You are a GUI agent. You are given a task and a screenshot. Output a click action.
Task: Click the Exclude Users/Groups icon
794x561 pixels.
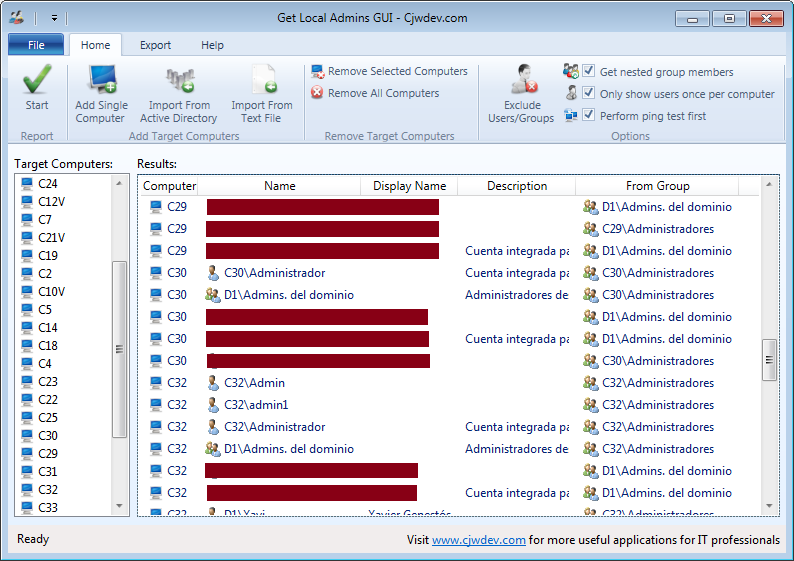tap(524, 79)
